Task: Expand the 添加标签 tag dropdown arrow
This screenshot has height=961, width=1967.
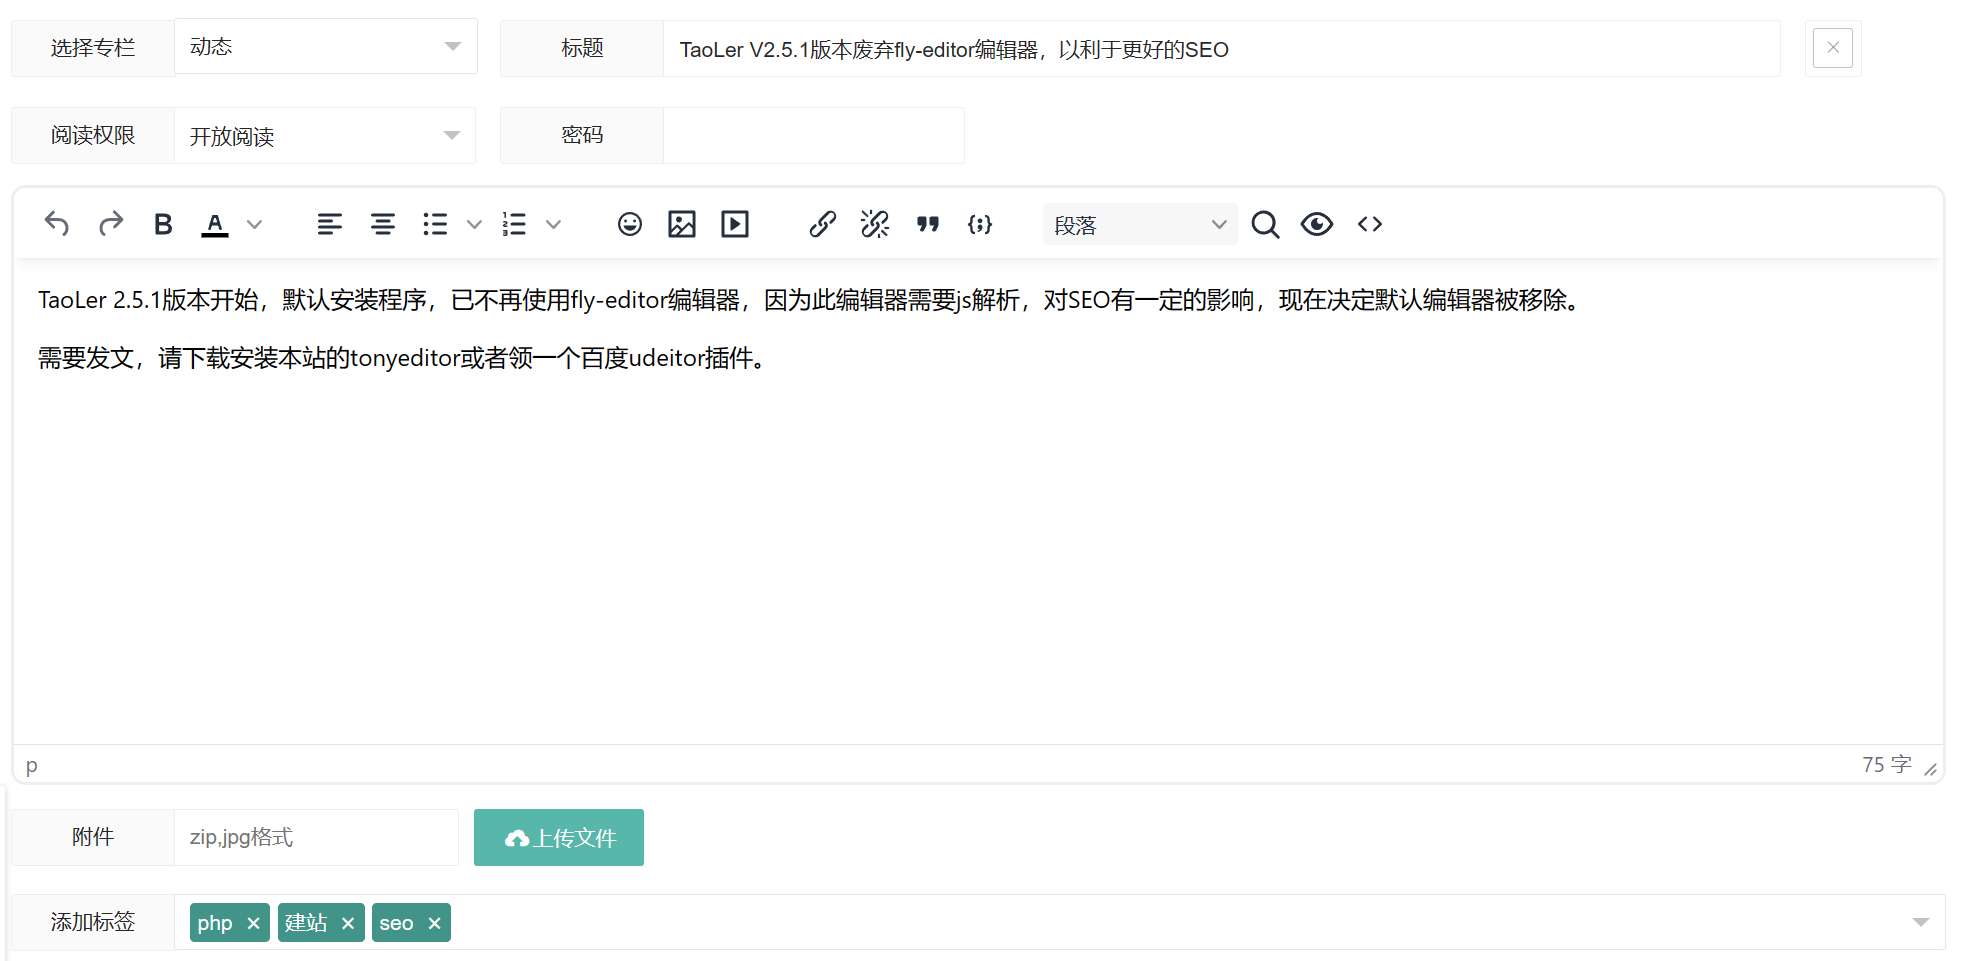Action: pos(1920,922)
